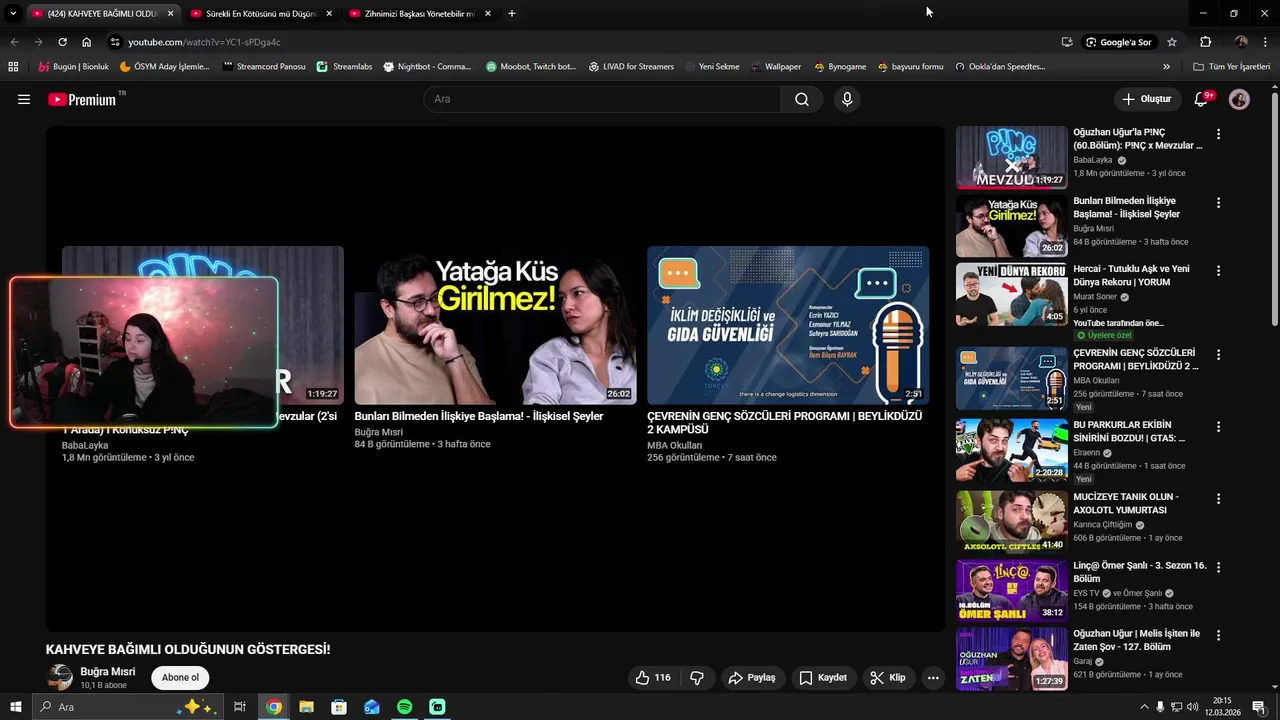Open Buğra Mısrı channel name link

tap(108, 672)
